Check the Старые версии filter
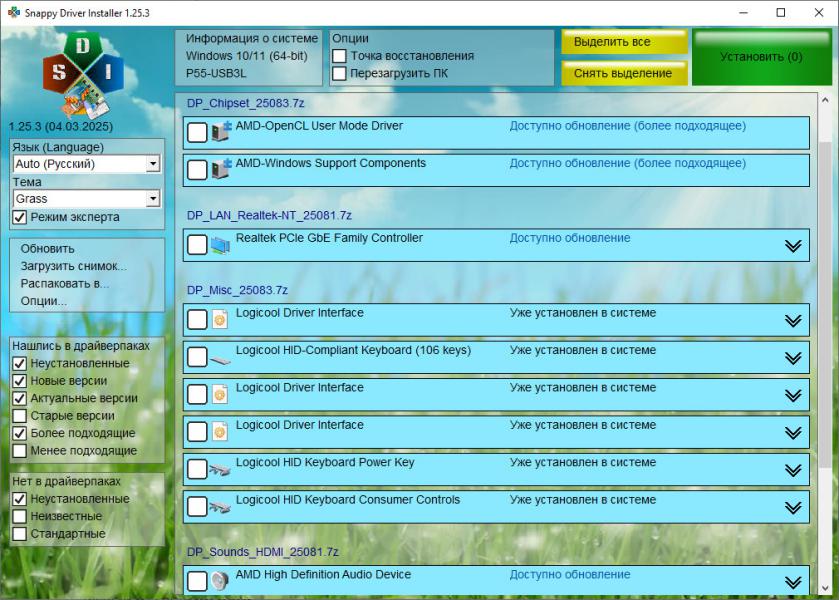839x600 pixels. tap(20, 416)
